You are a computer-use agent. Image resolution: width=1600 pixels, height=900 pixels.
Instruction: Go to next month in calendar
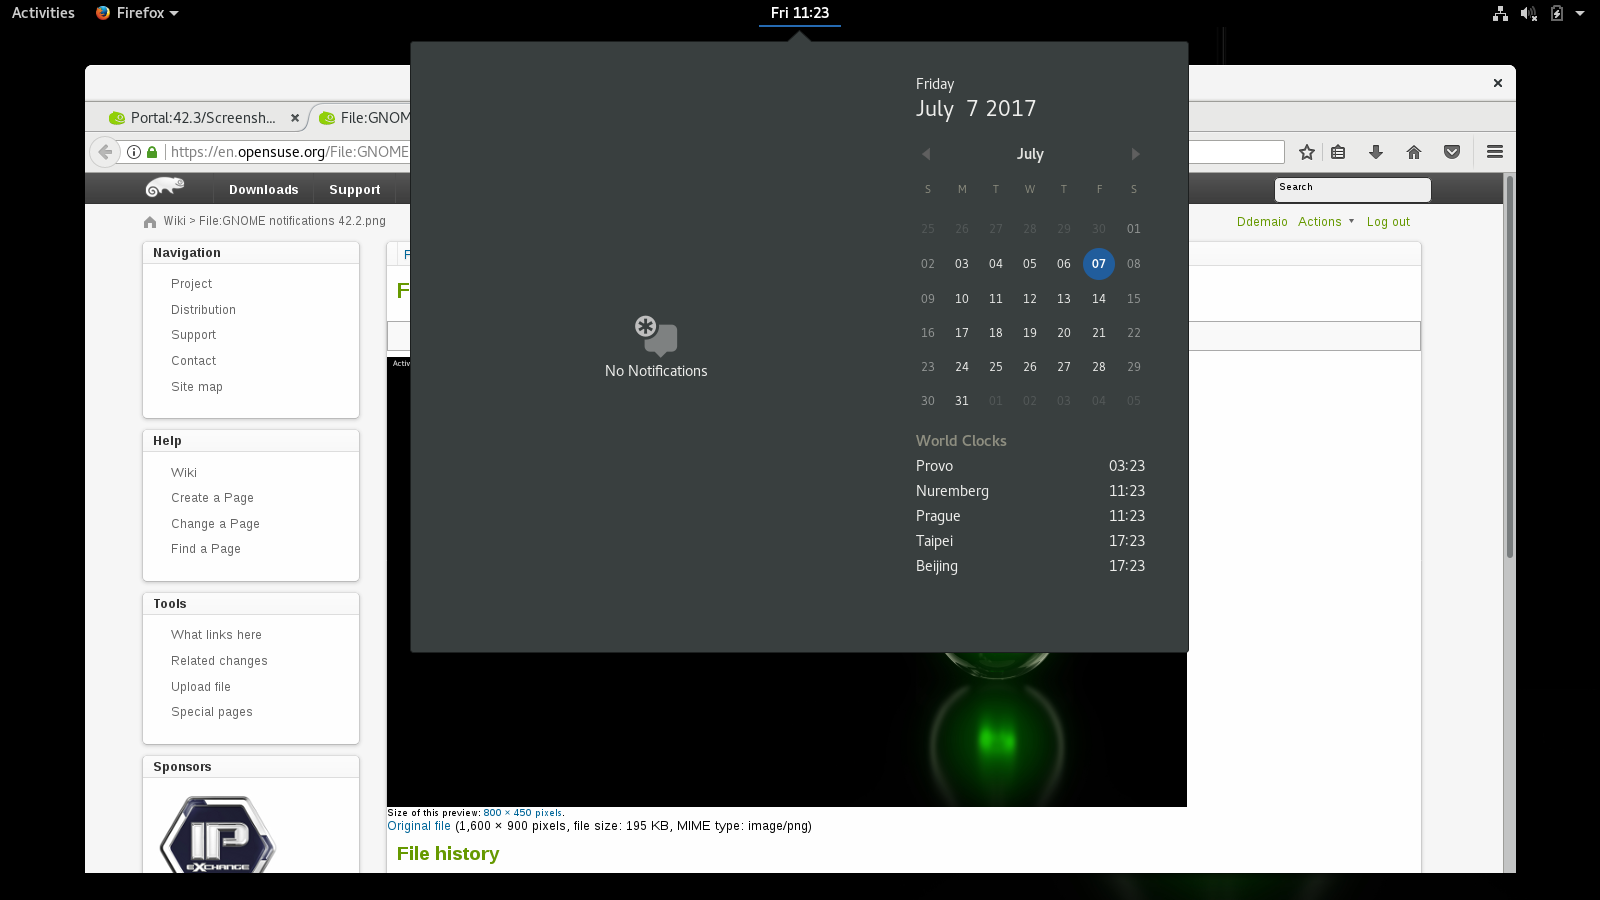tap(1135, 154)
